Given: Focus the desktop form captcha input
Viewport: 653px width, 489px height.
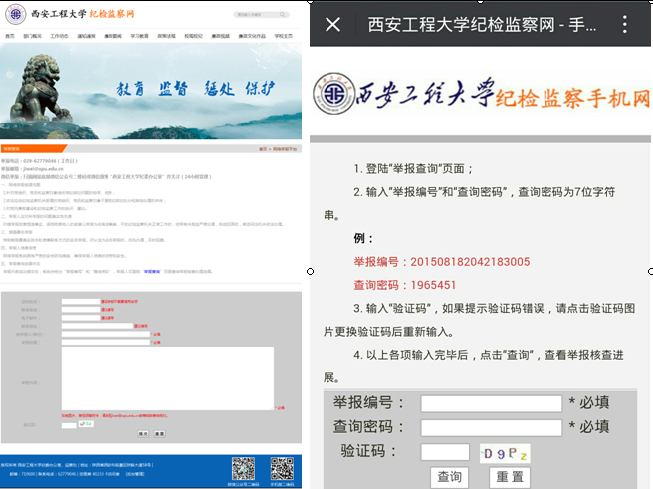Looking at the screenshot, I should (69, 425).
